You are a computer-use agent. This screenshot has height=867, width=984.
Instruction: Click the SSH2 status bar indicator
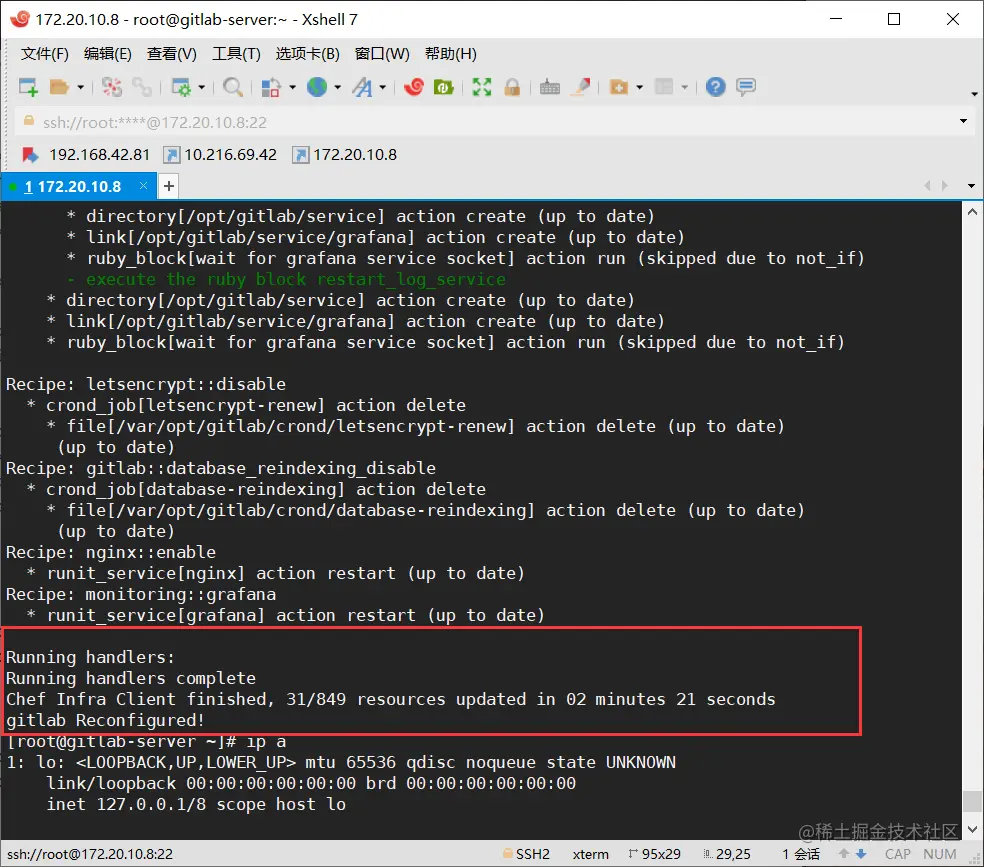point(526,854)
